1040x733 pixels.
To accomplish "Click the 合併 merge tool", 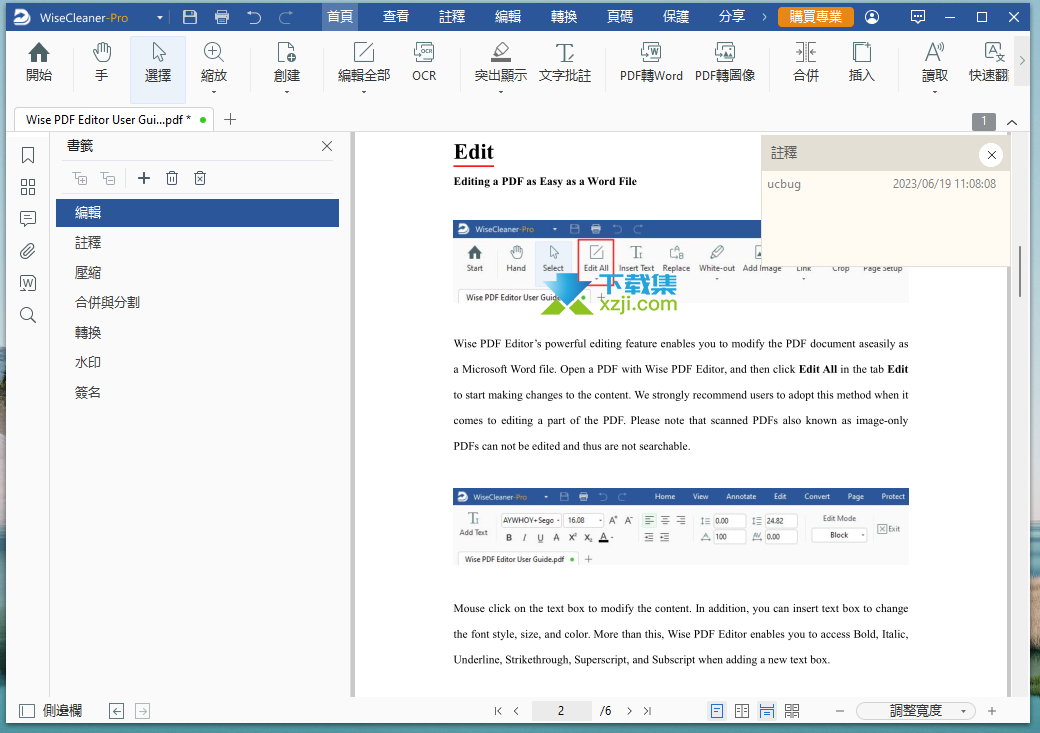I will point(806,62).
